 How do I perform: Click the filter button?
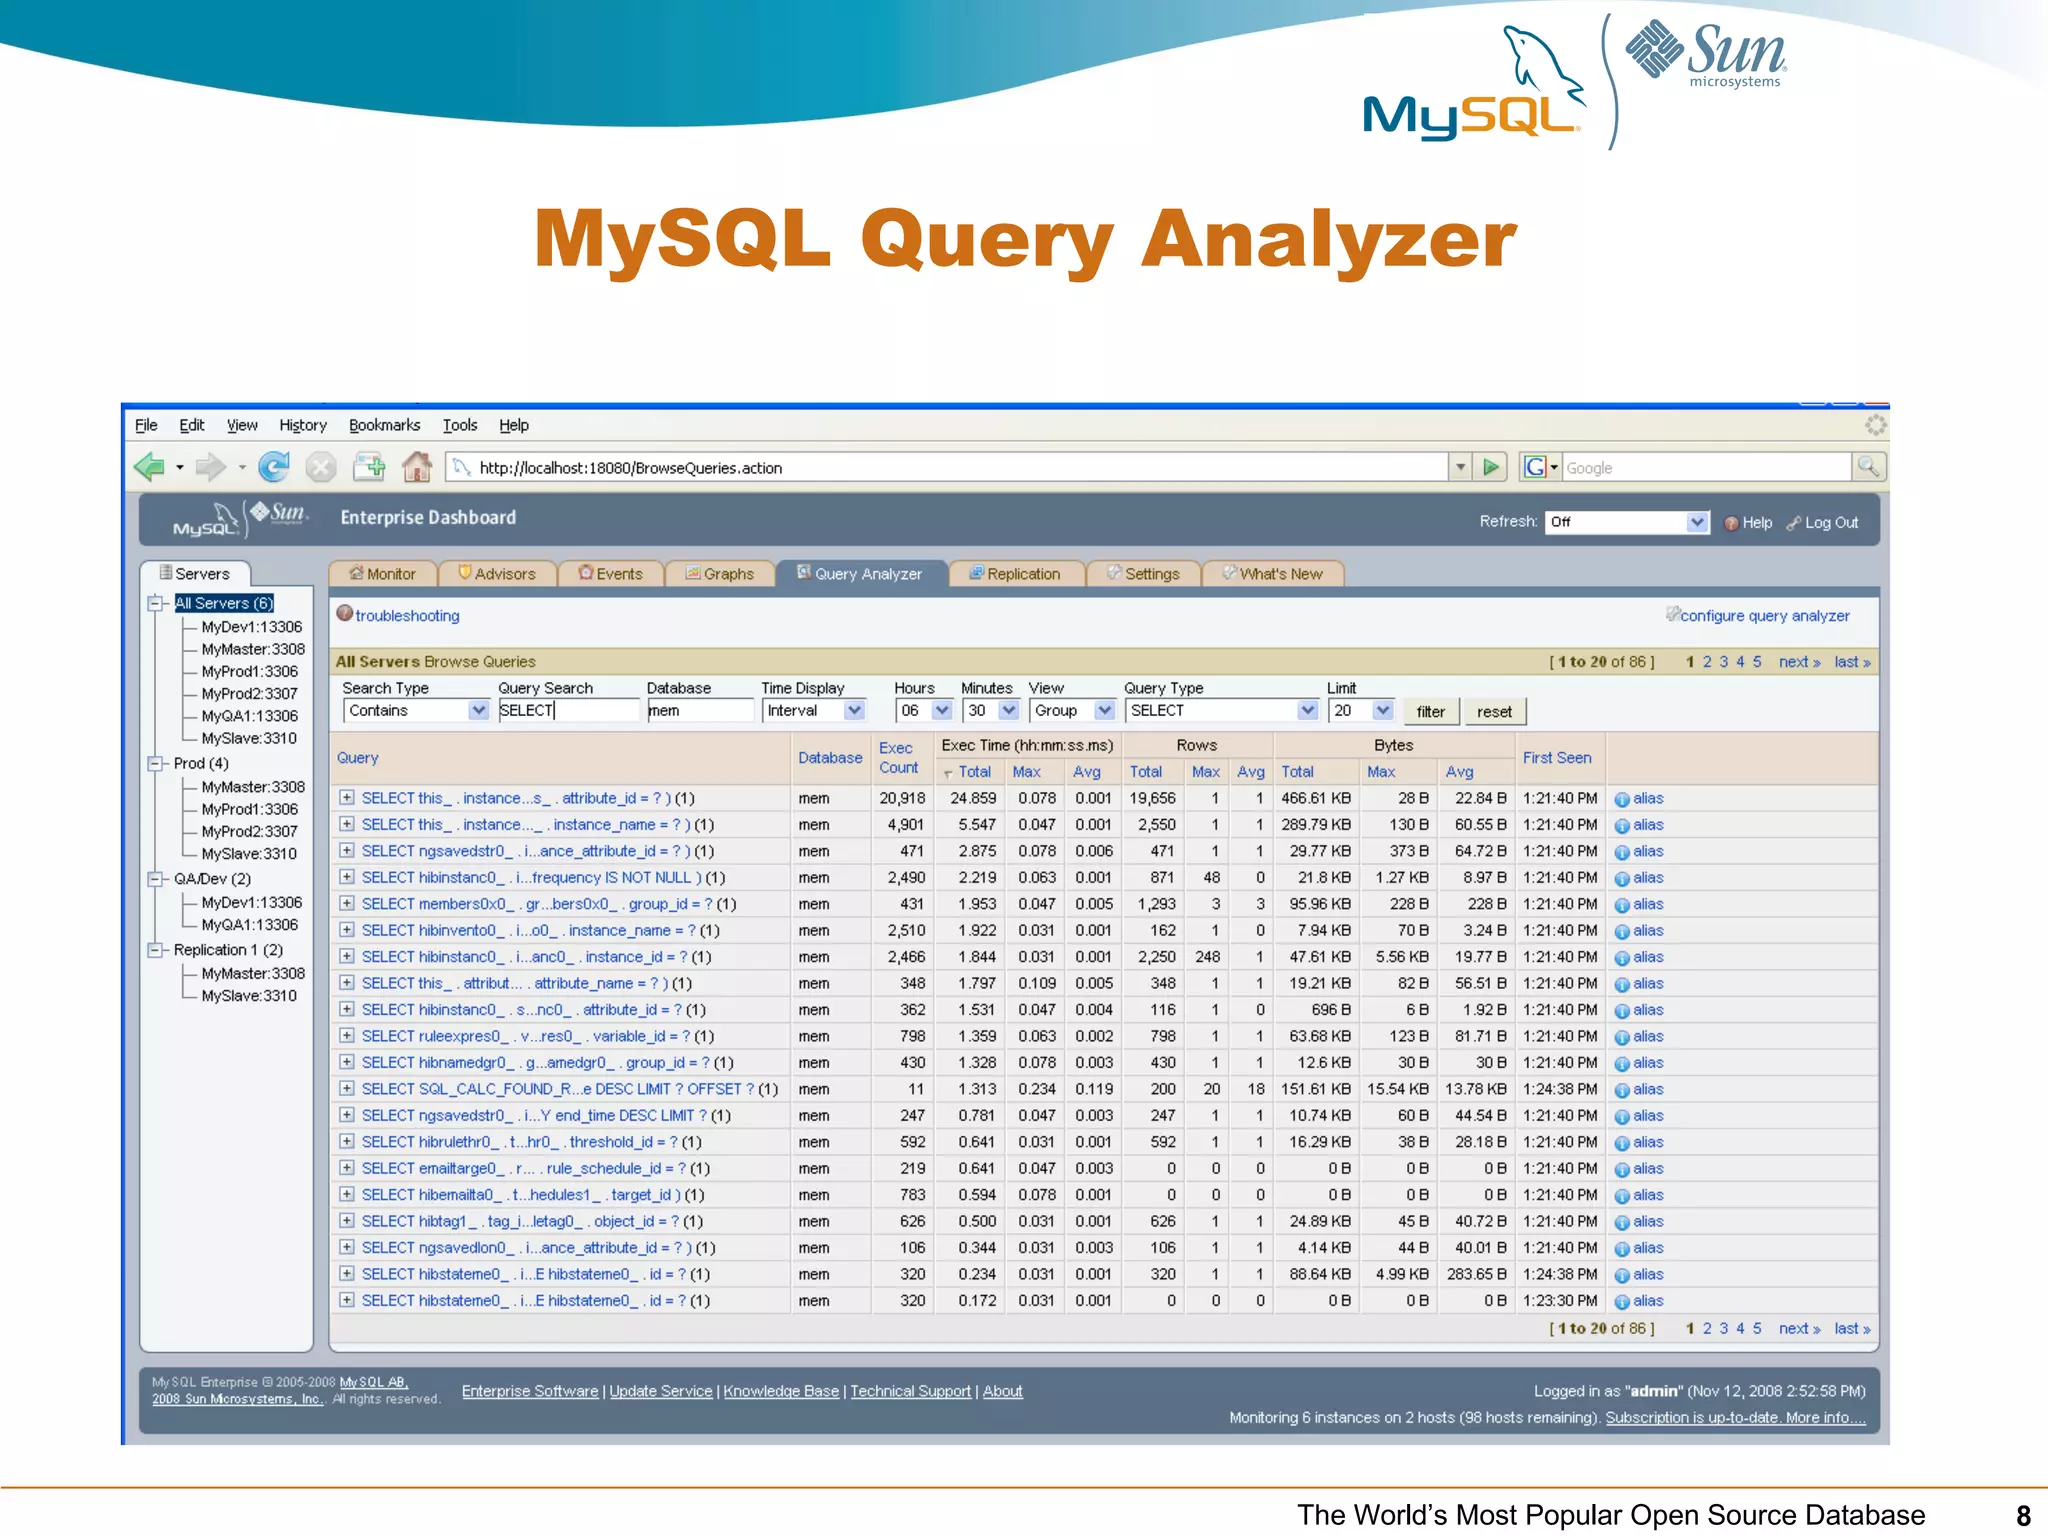click(x=1431, y=711)
